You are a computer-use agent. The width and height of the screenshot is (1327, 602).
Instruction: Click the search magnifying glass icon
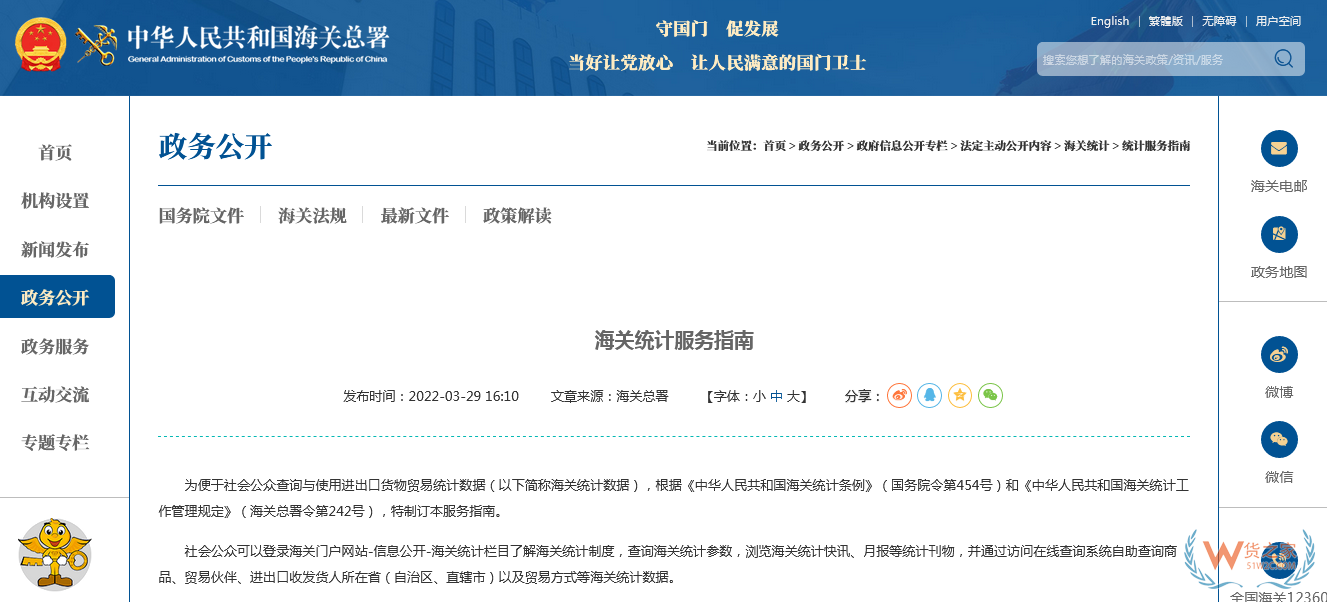[x=1283, y=59]
